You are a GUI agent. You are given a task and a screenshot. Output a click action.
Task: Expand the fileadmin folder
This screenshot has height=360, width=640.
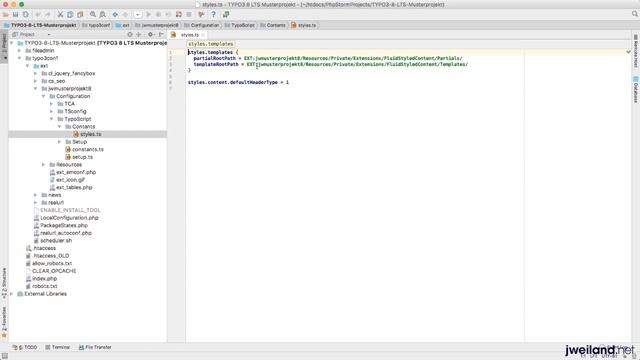[x=20, y=51]
